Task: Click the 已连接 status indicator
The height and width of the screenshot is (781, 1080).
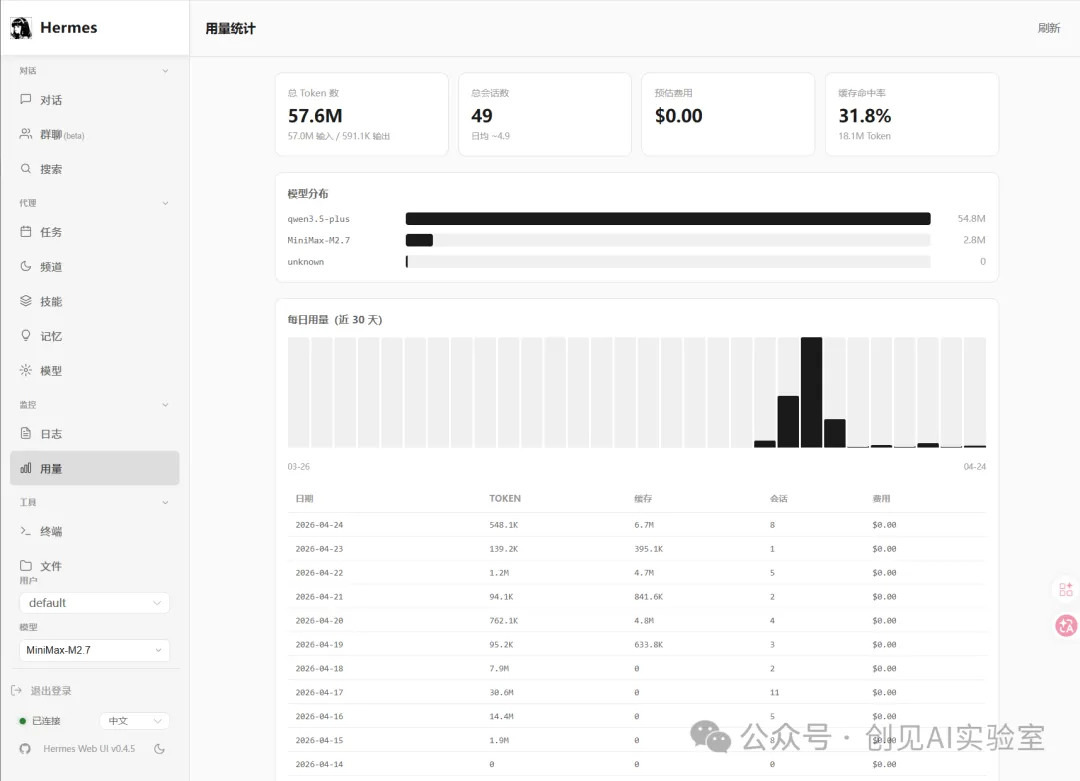Action: [x=40, y=721]
